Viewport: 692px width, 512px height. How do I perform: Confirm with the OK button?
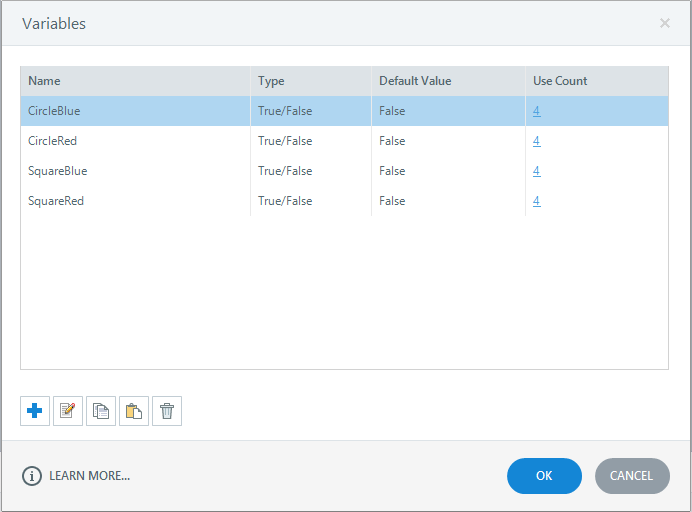coord(544,476)
